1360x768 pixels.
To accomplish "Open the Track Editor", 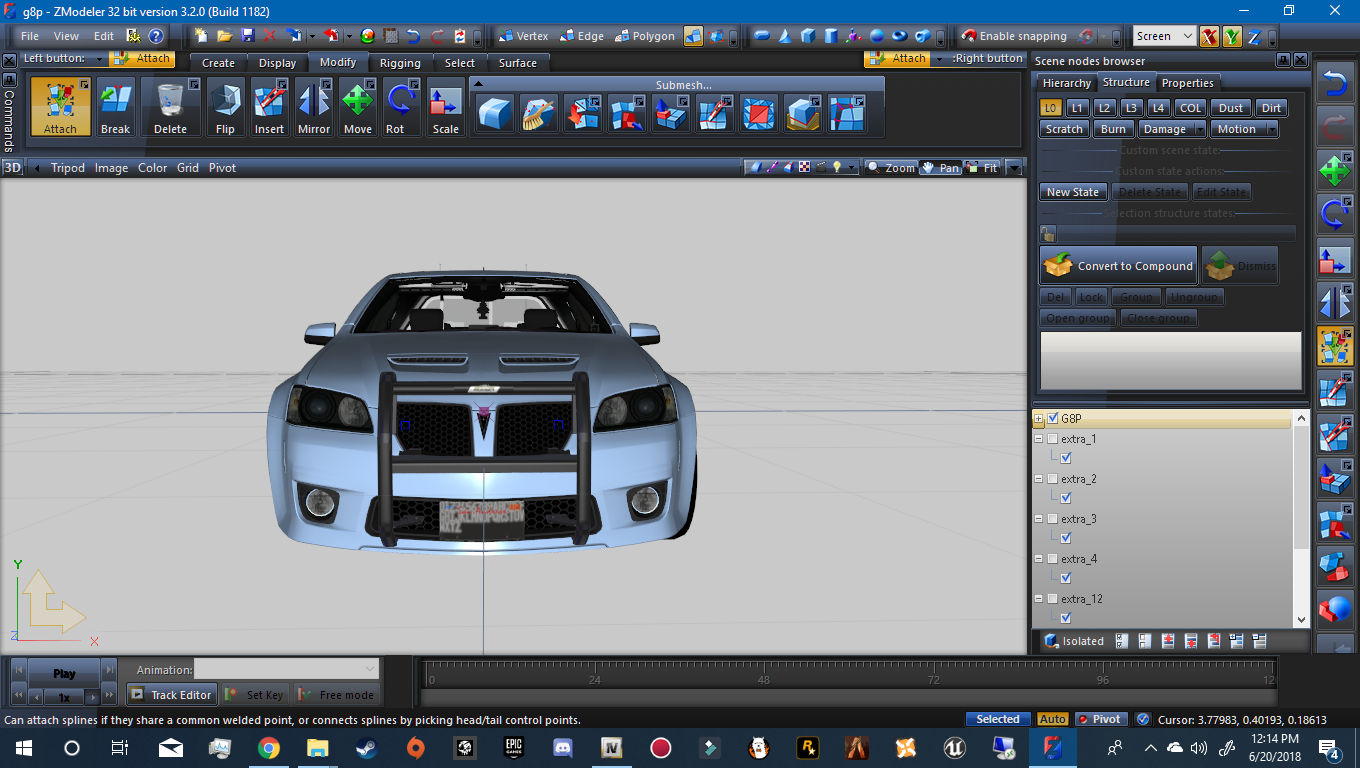I will [171, 695].
